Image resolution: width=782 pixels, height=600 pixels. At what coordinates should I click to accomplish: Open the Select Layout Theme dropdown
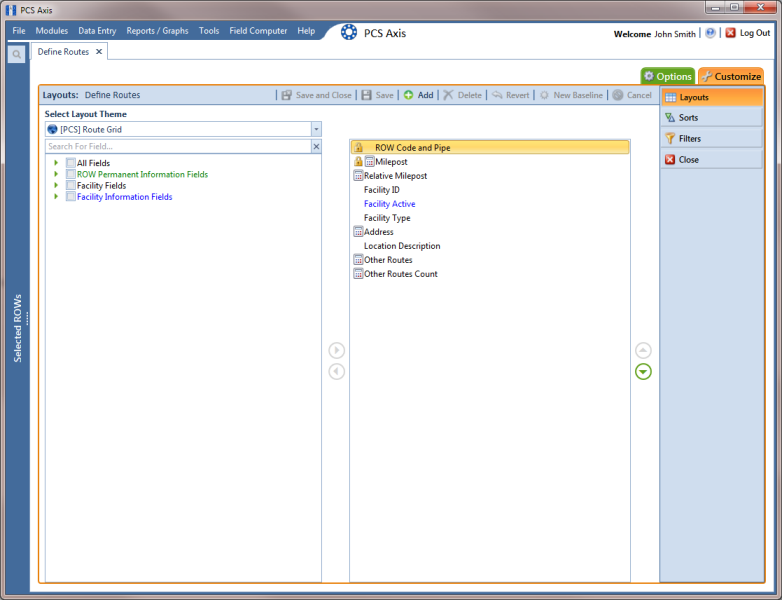click(x=316, y=129)
